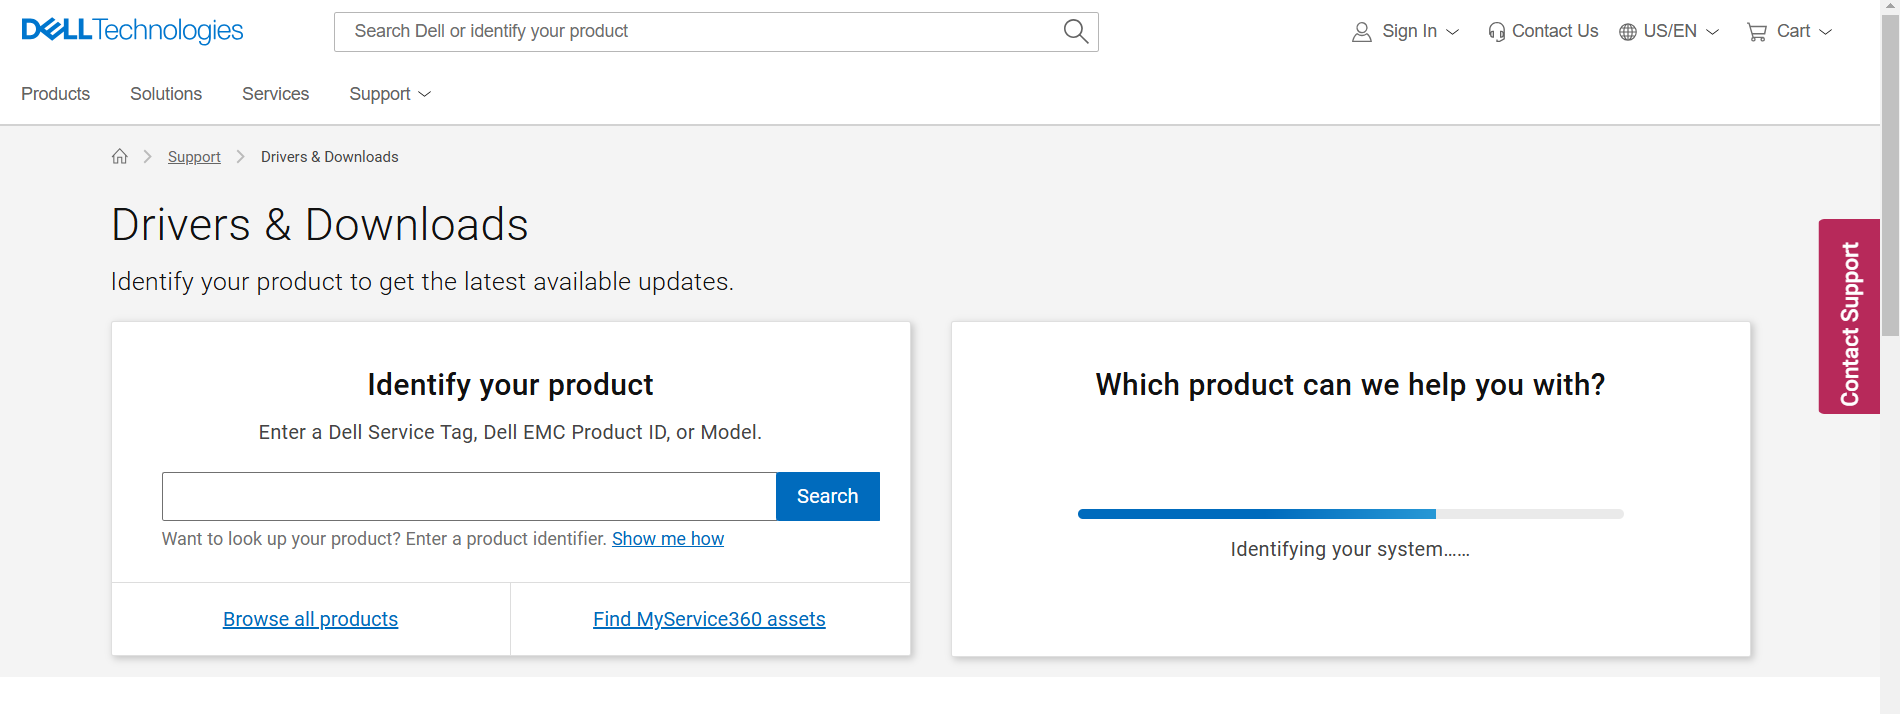
Task: Click the Sign In user icon
Action: point(1361,32)
